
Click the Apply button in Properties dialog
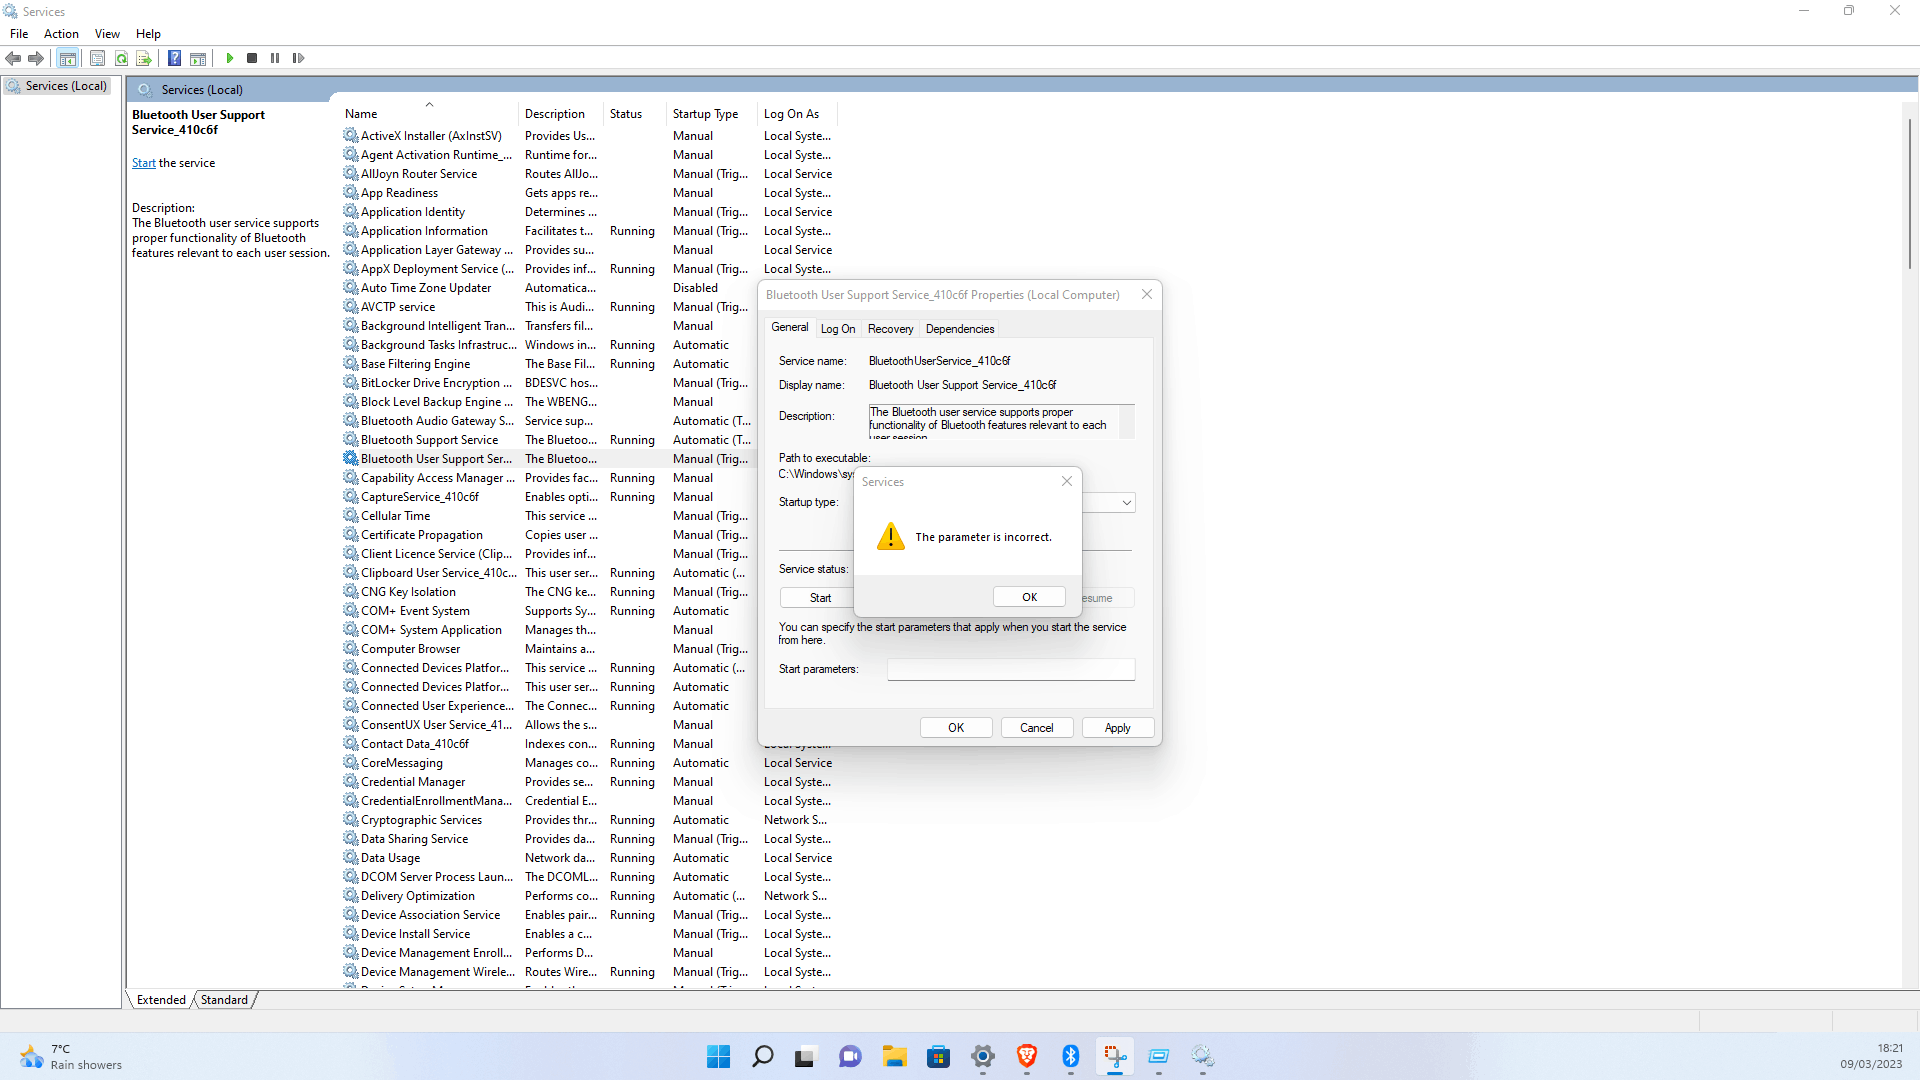click(x=1117, y=727)
